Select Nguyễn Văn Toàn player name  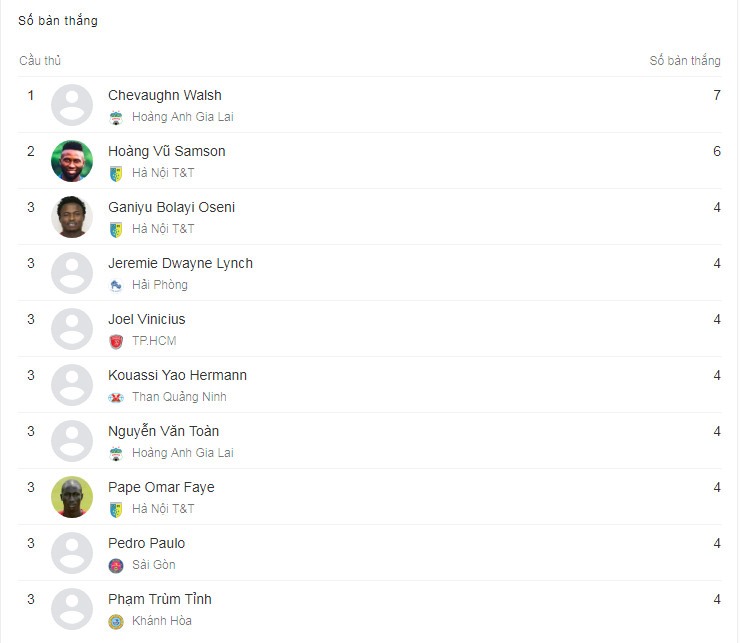tap(164, 431)
